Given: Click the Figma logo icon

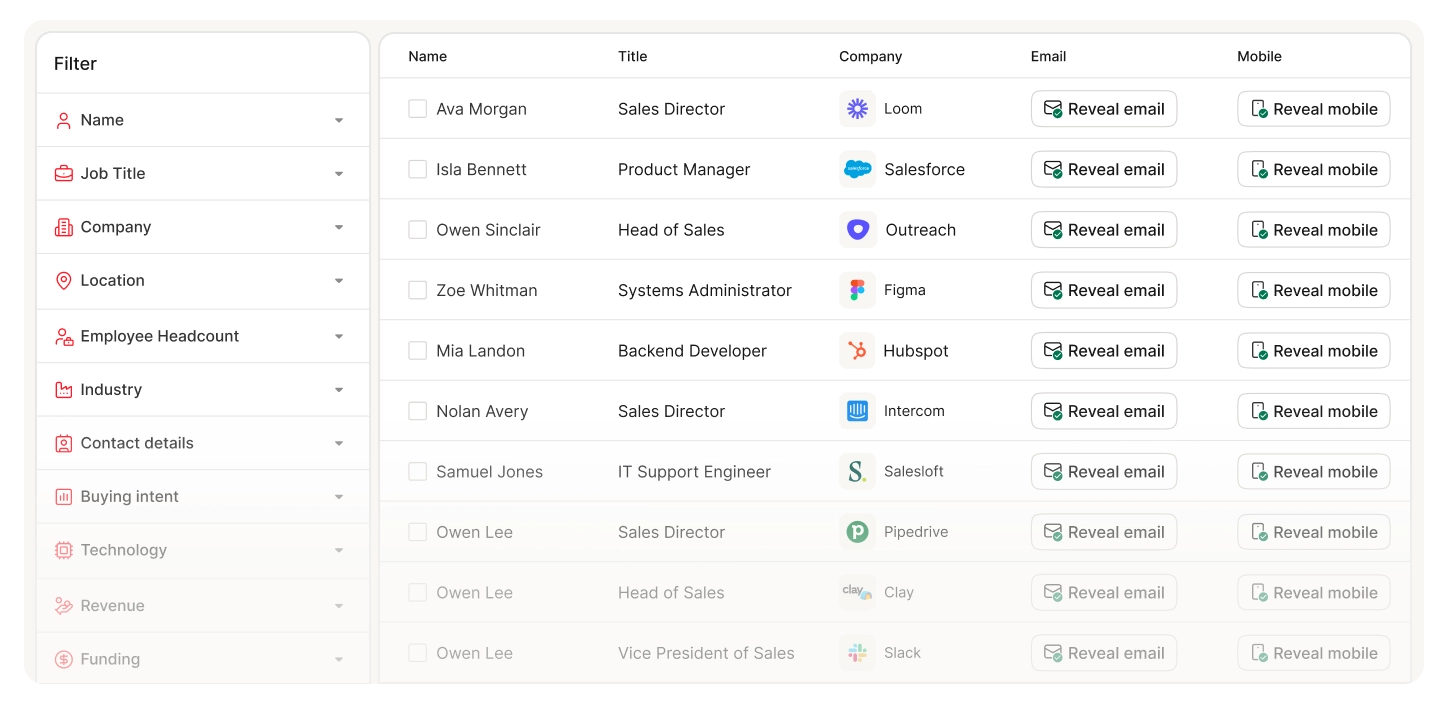Looking at the screenshot, I should pos(857,290).
